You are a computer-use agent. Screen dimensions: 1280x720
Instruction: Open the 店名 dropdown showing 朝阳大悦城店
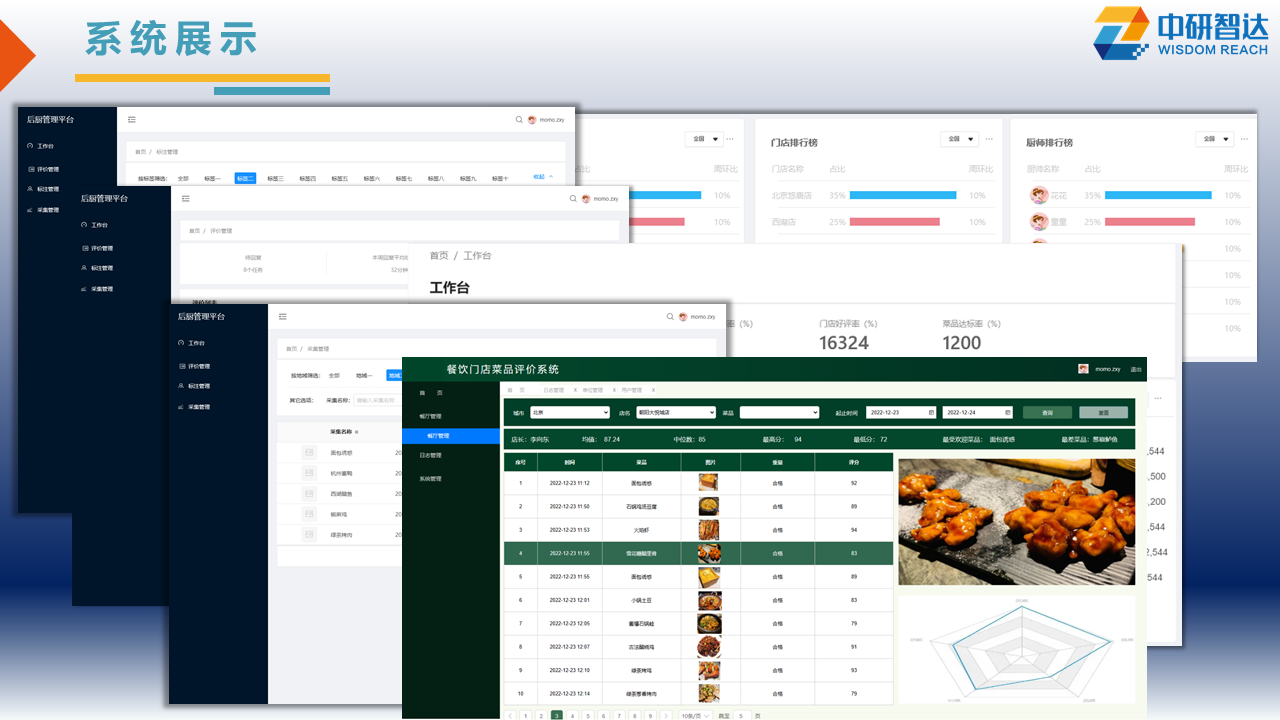pos(675,412)
